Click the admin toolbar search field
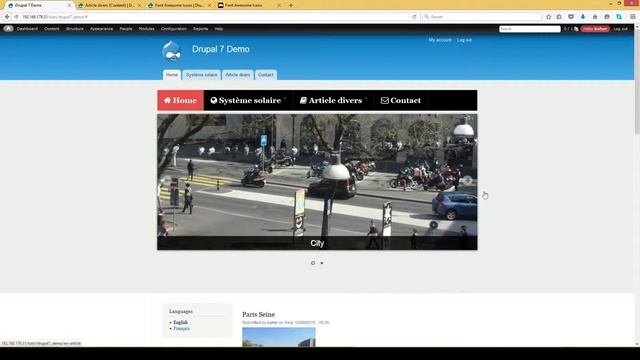Image resolution: width=640 pixels, height=360 pixels. tap(529, 29)
